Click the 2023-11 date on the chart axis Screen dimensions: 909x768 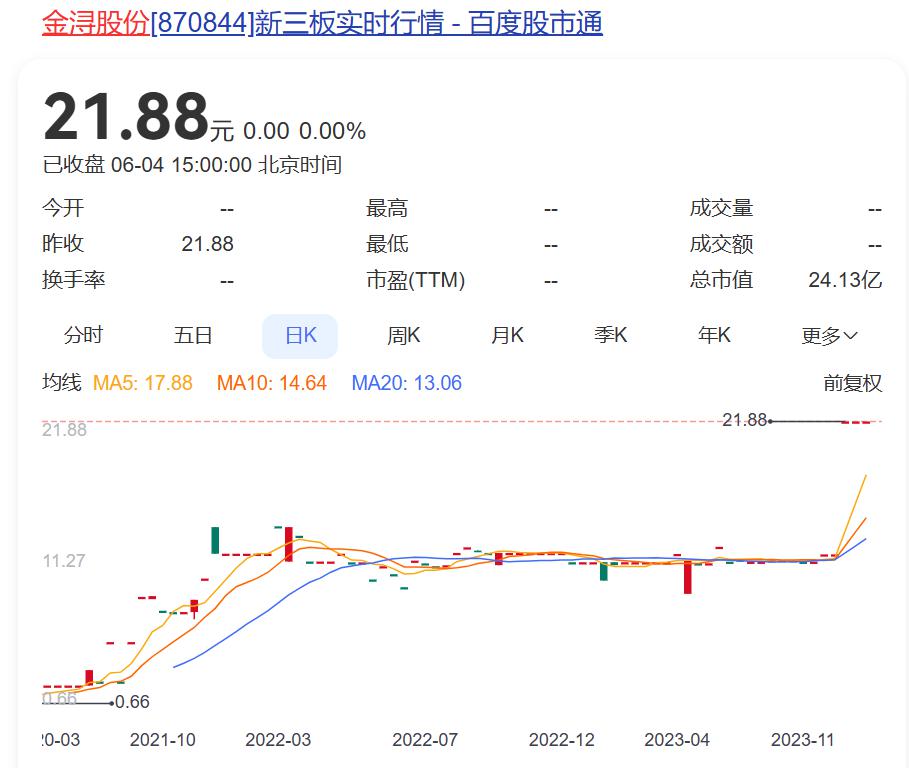[802, 740]
